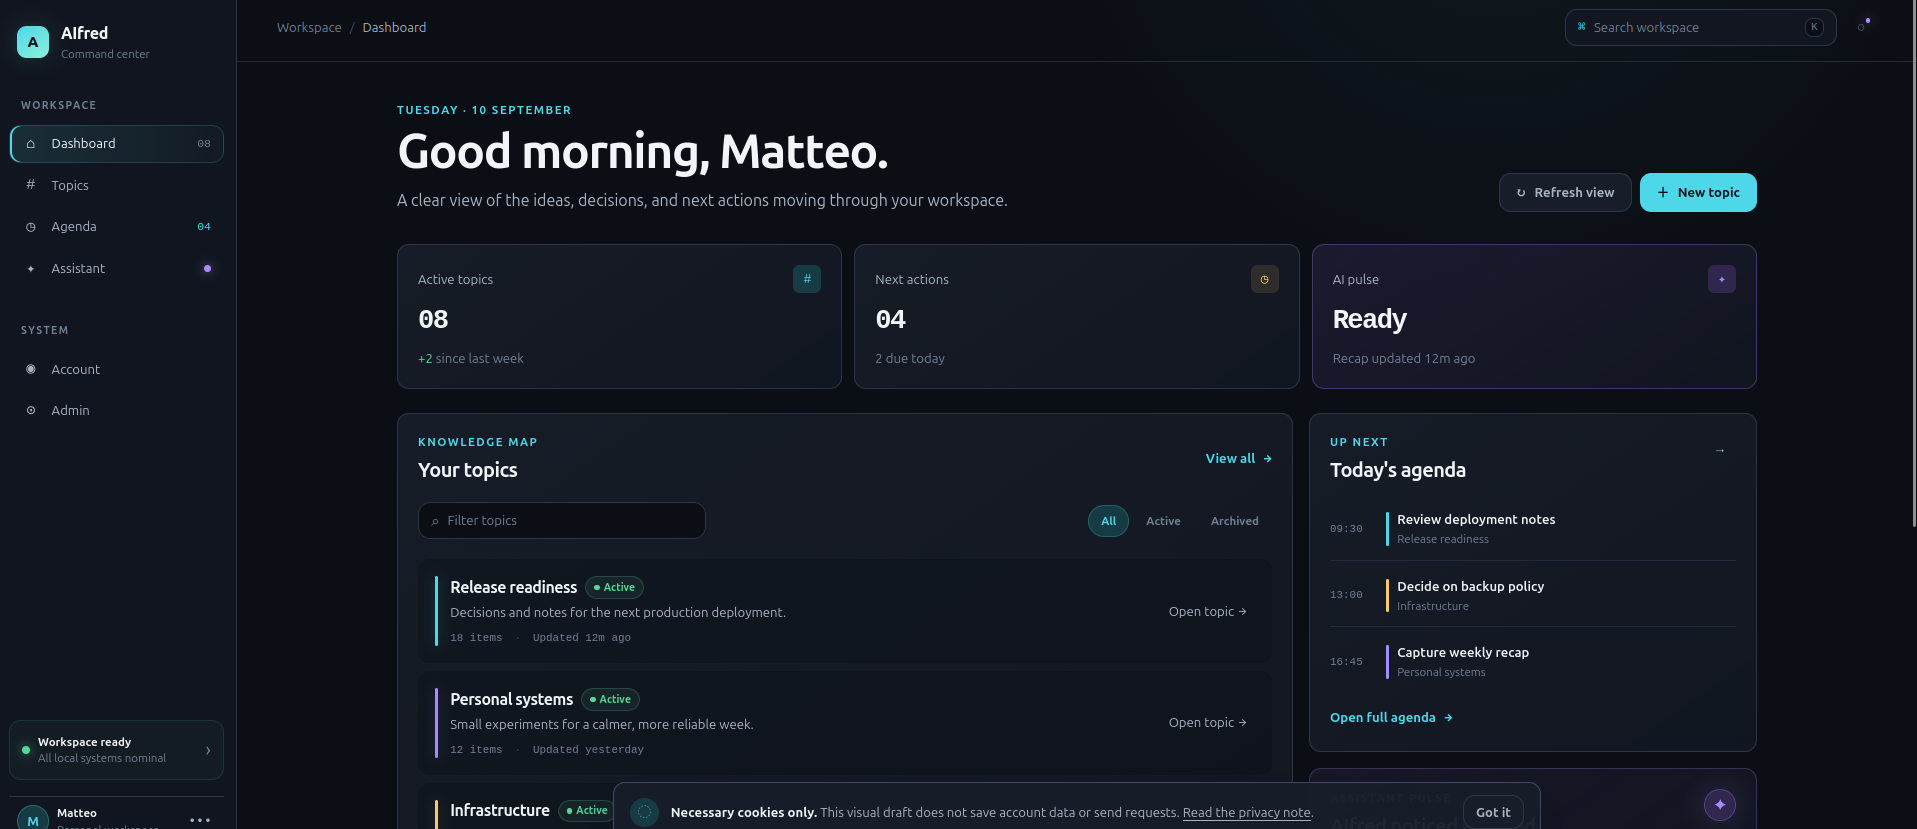Viewport: 1917px width, 829px height.
Task: Click the clock icon on Next actions card
Action: [x=1265, y=279]
